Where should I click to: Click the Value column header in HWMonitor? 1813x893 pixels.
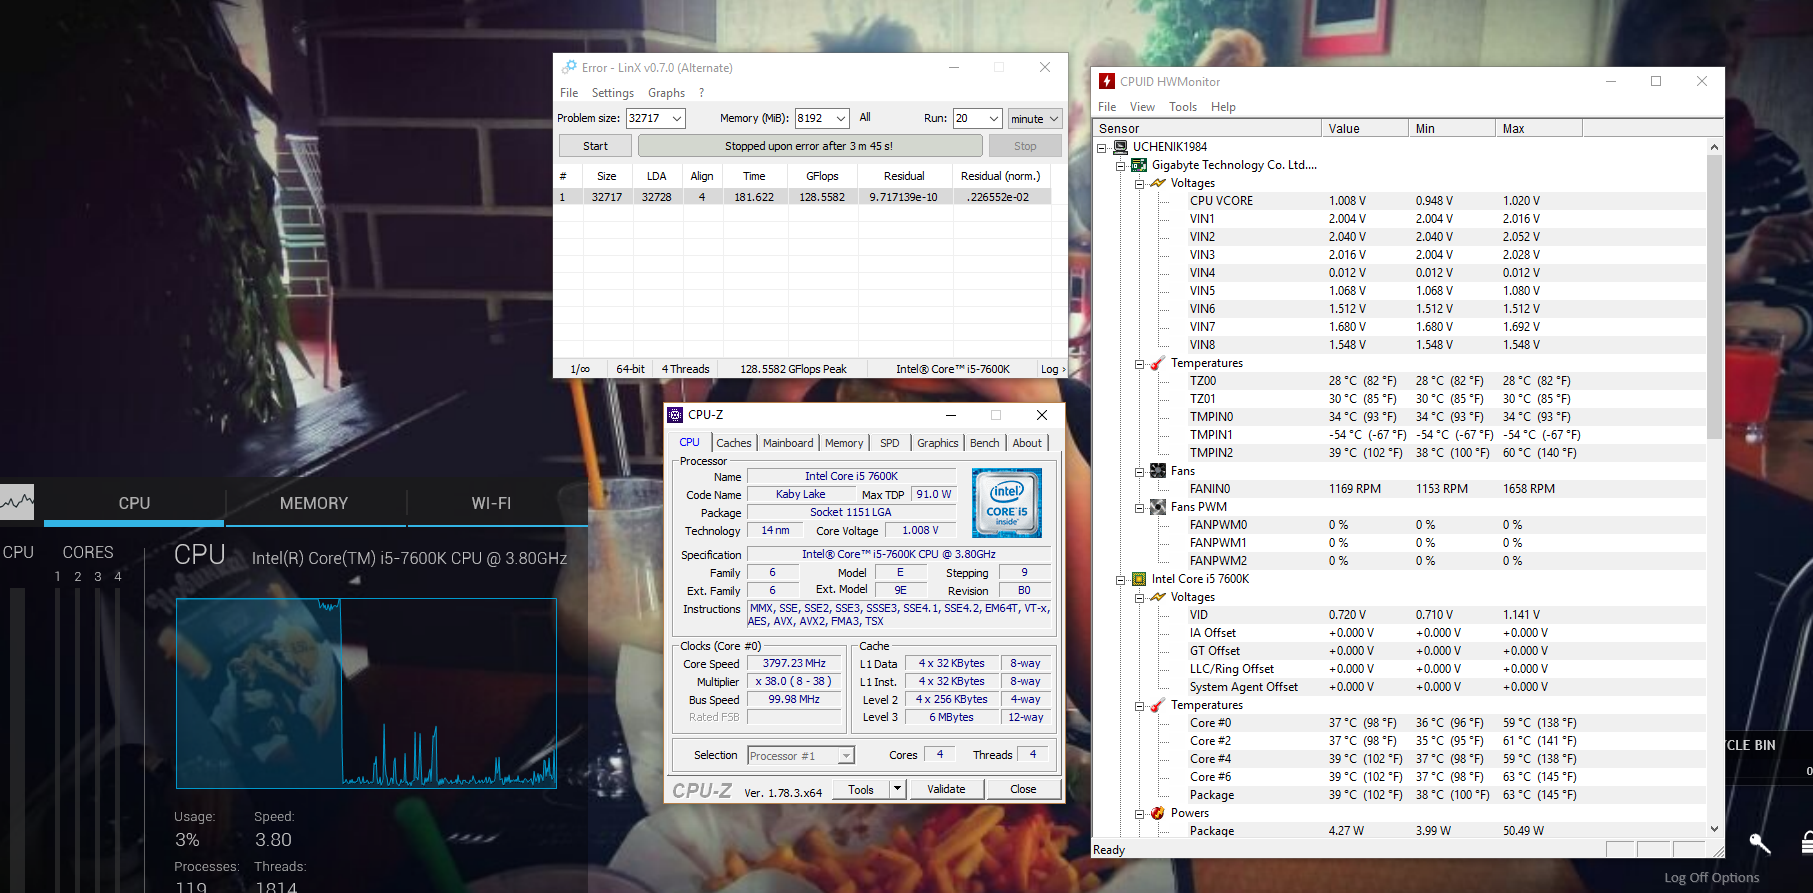click(1365, 128)
